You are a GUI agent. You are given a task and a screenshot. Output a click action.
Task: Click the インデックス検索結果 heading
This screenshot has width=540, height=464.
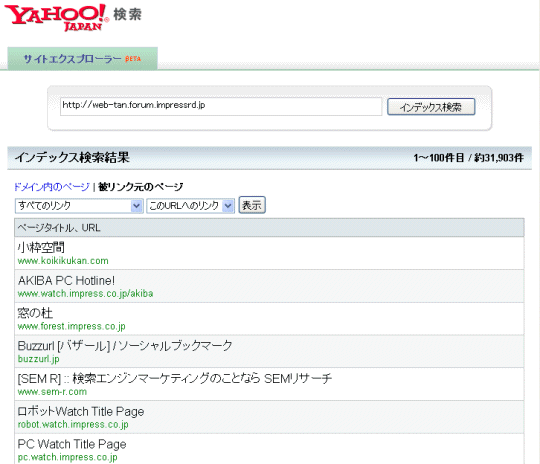click(x=72, y=157)
